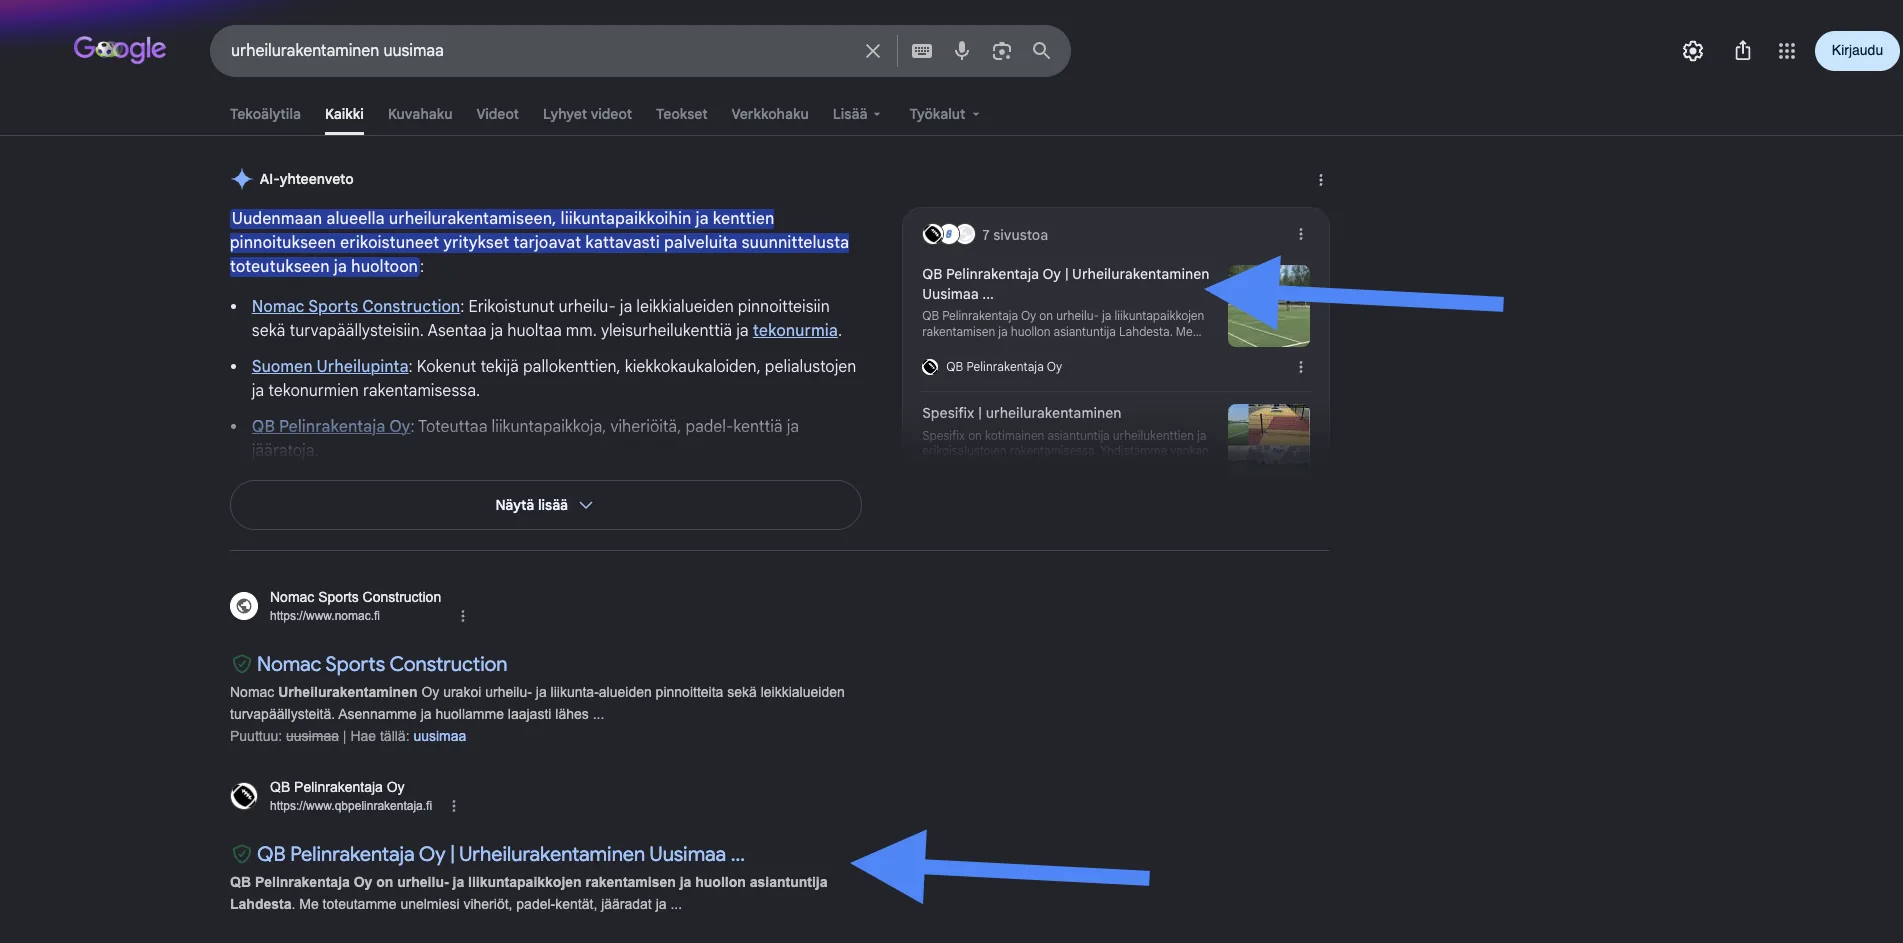Click the Spesifix card thumbnail image
The height and width of the screenshot is (943, 1903).
[1269, 432]
